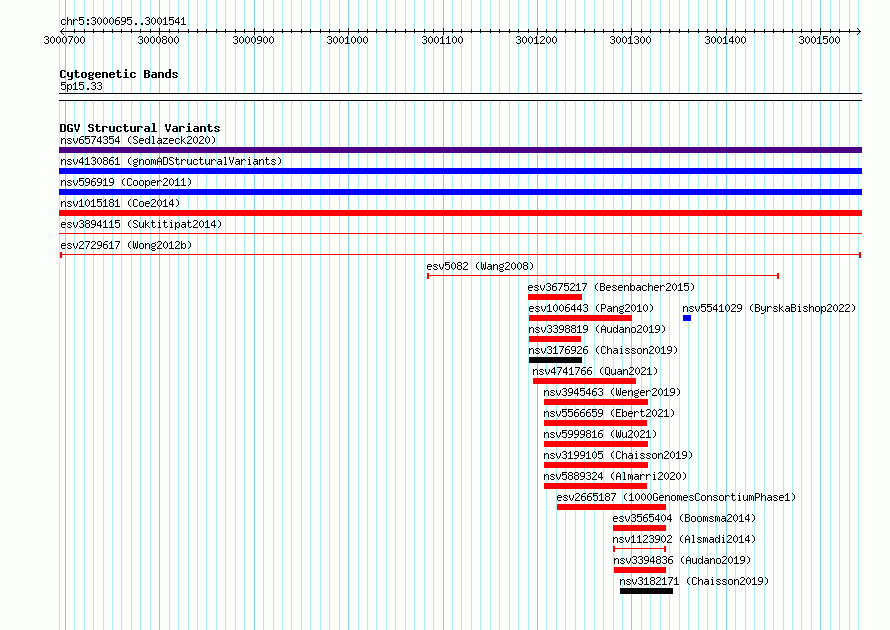Open nsv3199105 (Chaisson2019) variant label
The height and width of the screenshot is (630, 890).
point(618,455)
